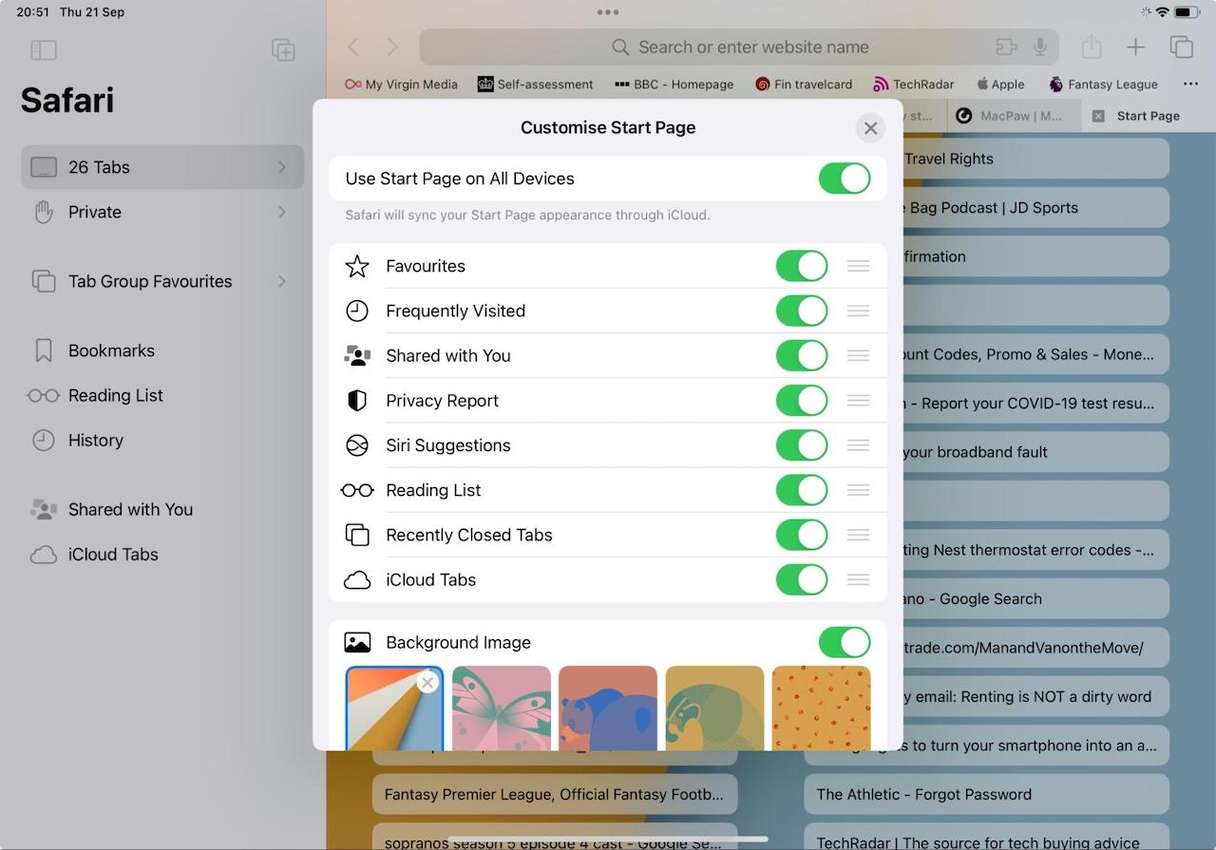This screenshot has height=850, width=1216.
Task: Toggle the sidebar panel icon
Action: (44, 50)
